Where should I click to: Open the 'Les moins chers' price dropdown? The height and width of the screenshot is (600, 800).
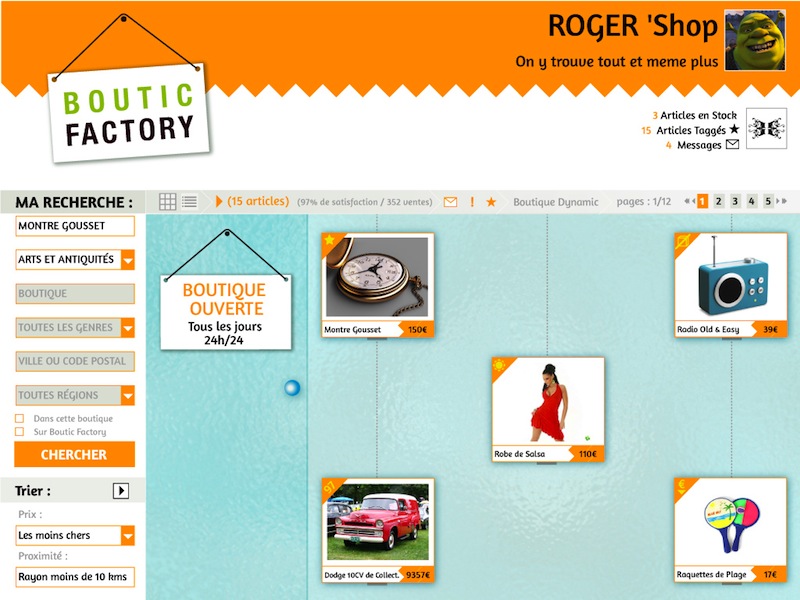pyautogui.click(x=126, y=536)
